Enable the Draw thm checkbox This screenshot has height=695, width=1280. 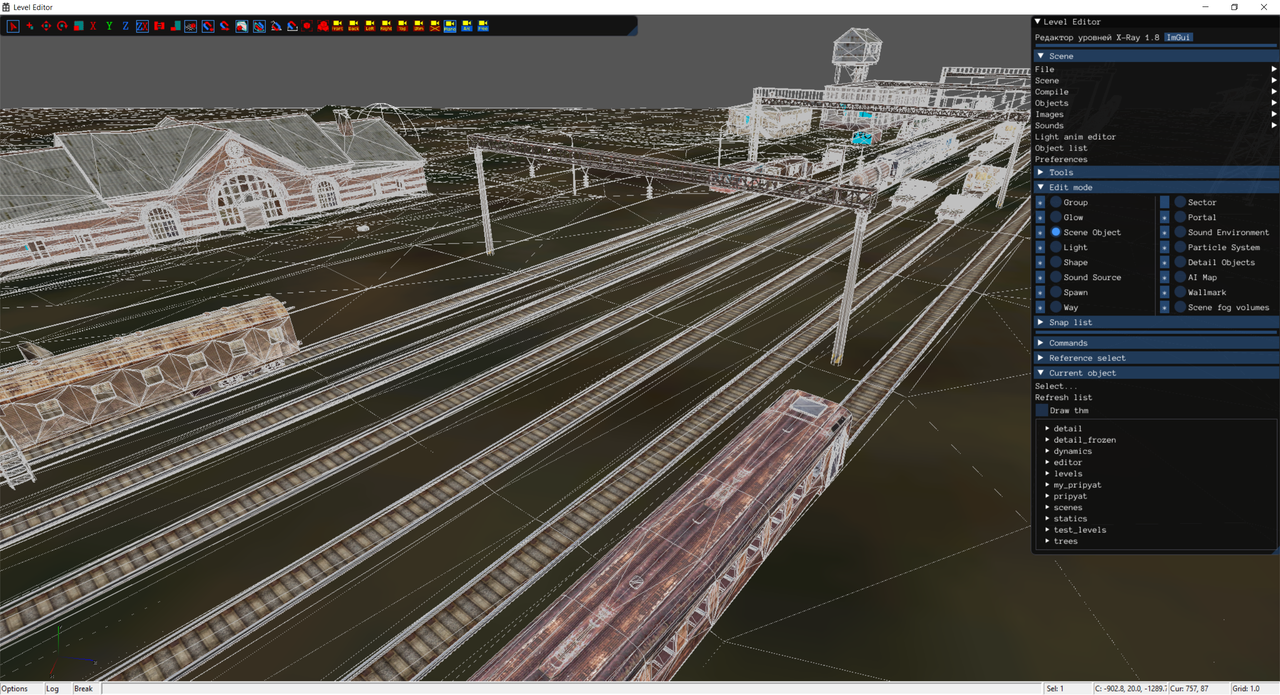coord(1041,410)
